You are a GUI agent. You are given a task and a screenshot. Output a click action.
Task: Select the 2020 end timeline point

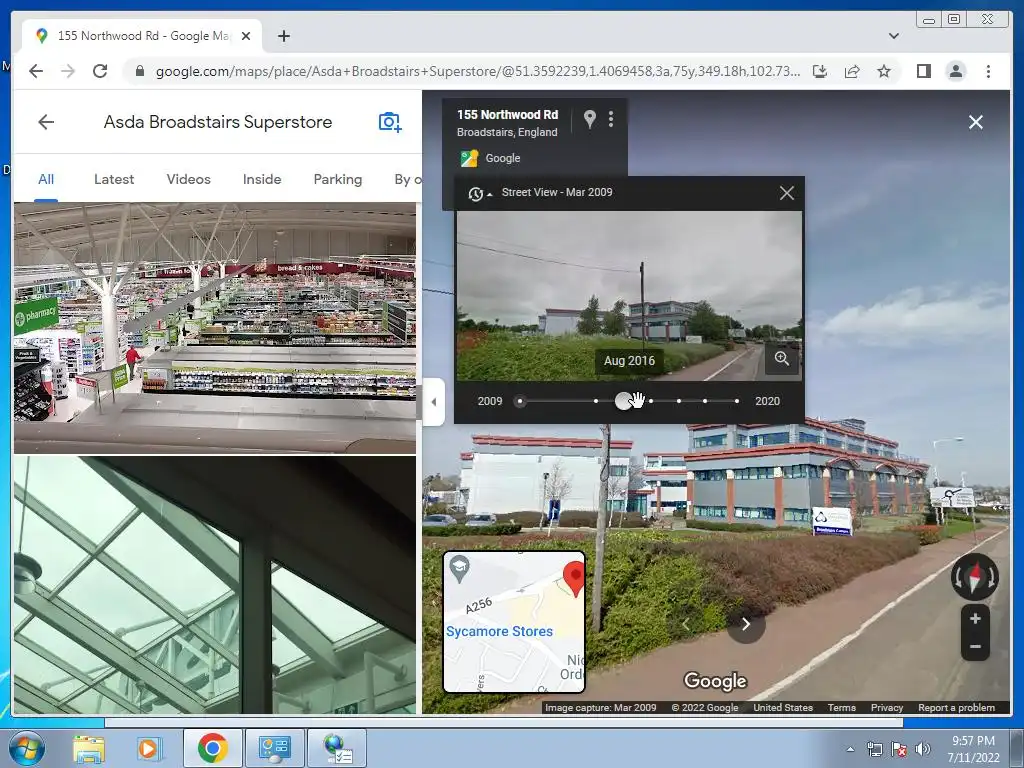(737, 401)
